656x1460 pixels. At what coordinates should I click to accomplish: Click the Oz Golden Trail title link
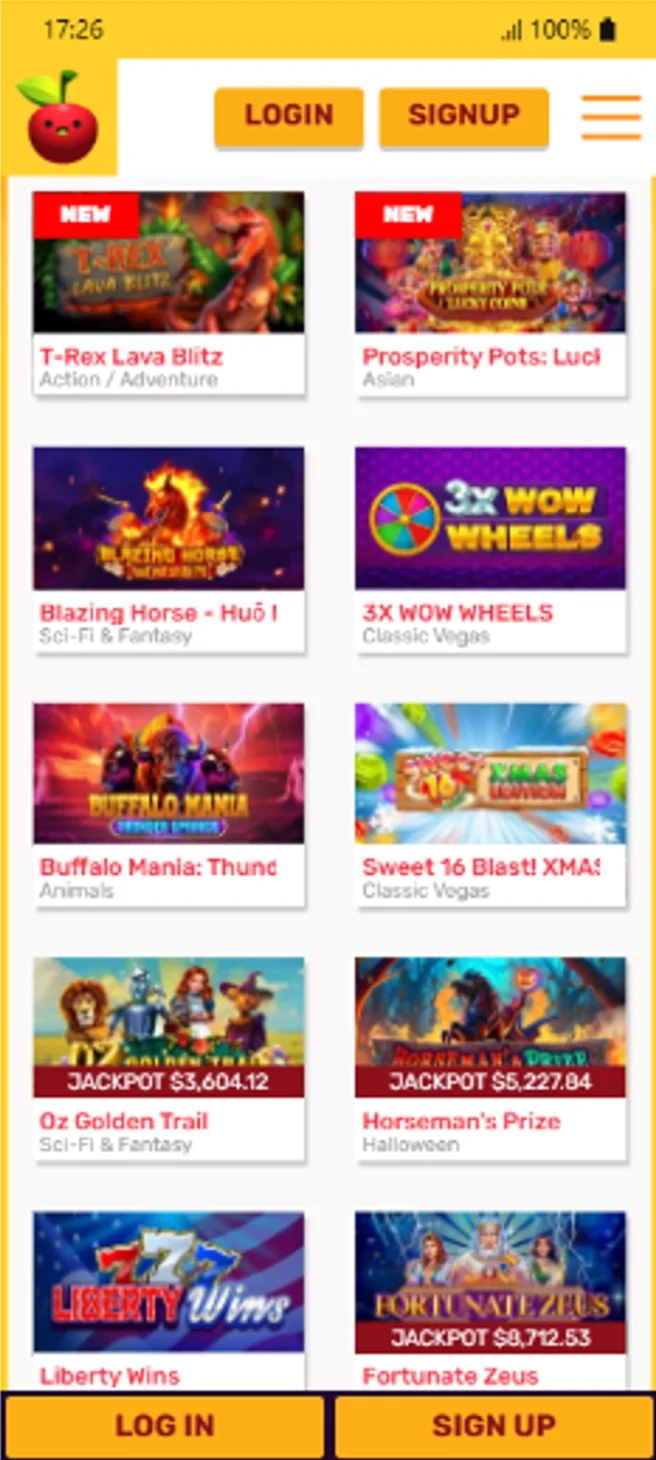point(123,1121)
